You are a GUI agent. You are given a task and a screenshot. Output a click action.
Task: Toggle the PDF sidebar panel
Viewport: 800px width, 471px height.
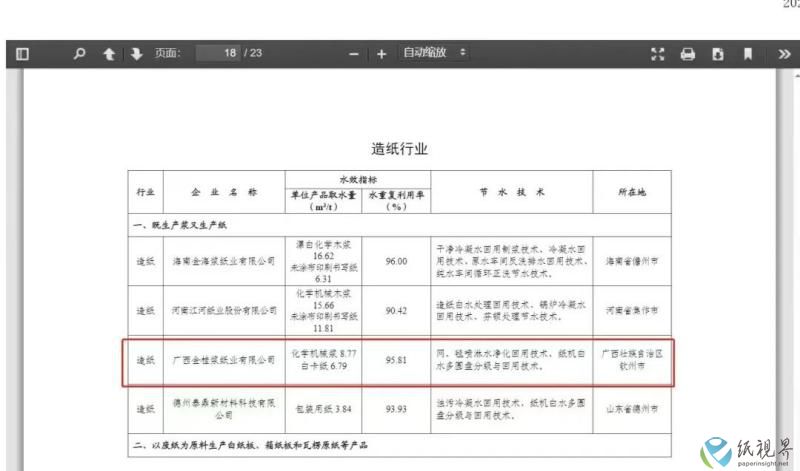[x=22, y=54]
